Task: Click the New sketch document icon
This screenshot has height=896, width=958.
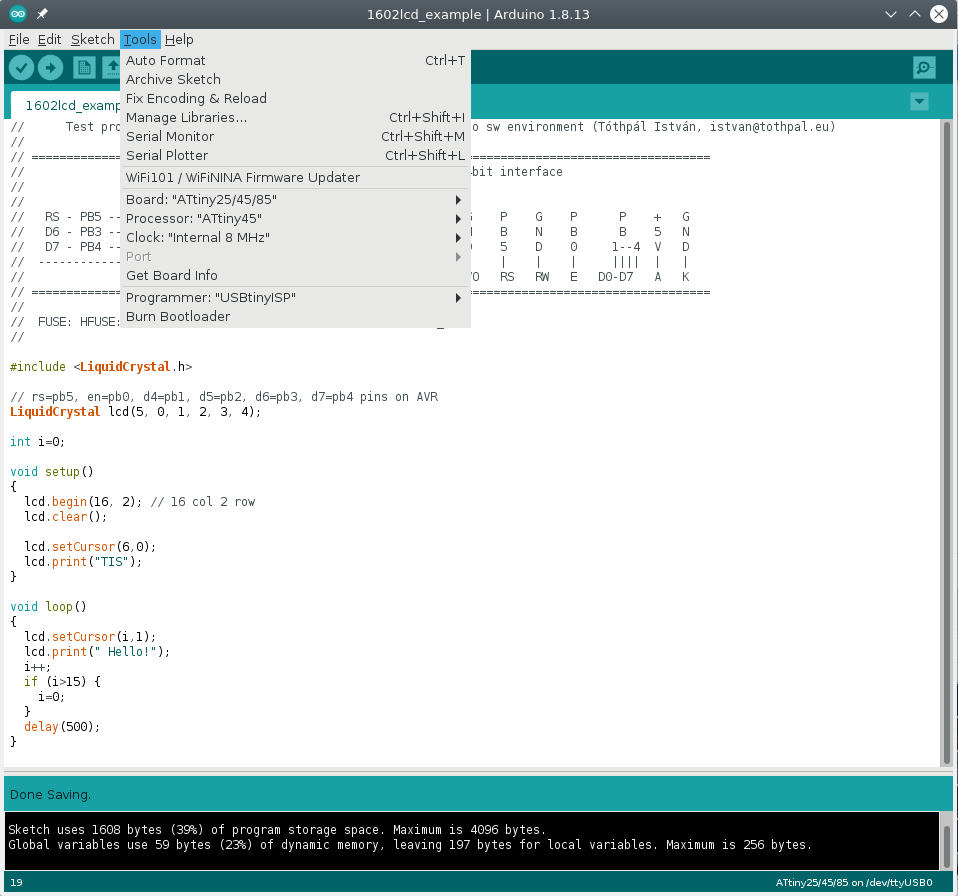Action: [84, 67]
